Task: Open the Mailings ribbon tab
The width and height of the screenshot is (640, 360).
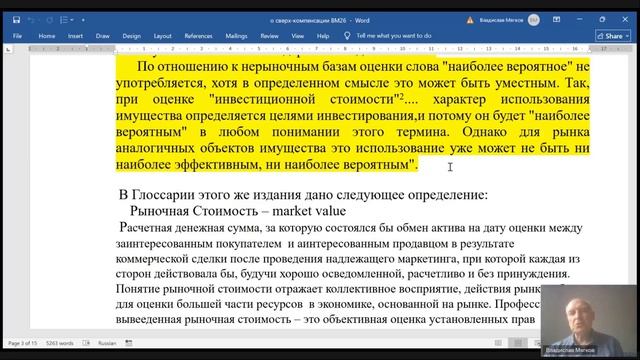Action: [236, 36]
